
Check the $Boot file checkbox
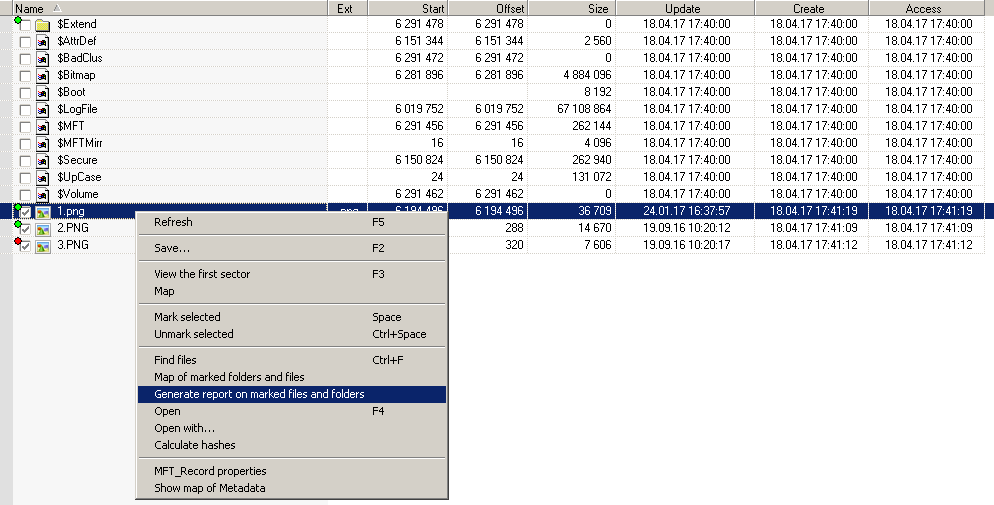(x=25, y=92)
